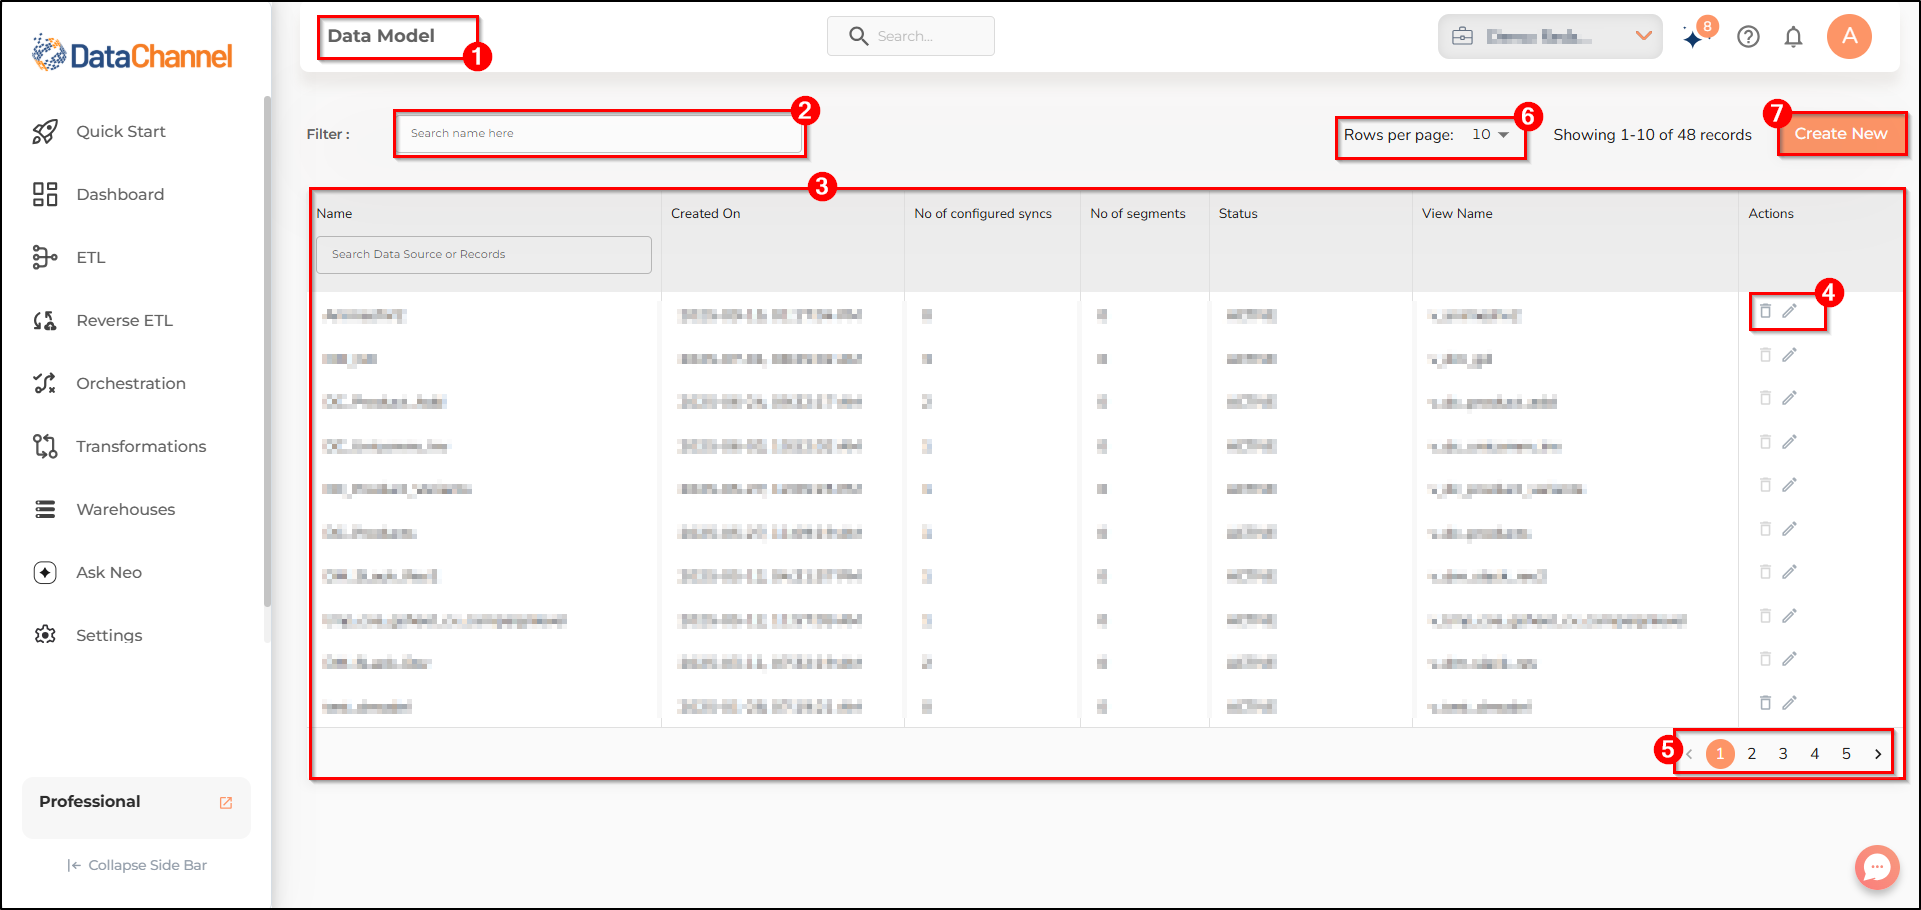This screenshot has width=1921, height=910.
Task: Delete the sixth data model row
Action: [x=1766, y=529]
